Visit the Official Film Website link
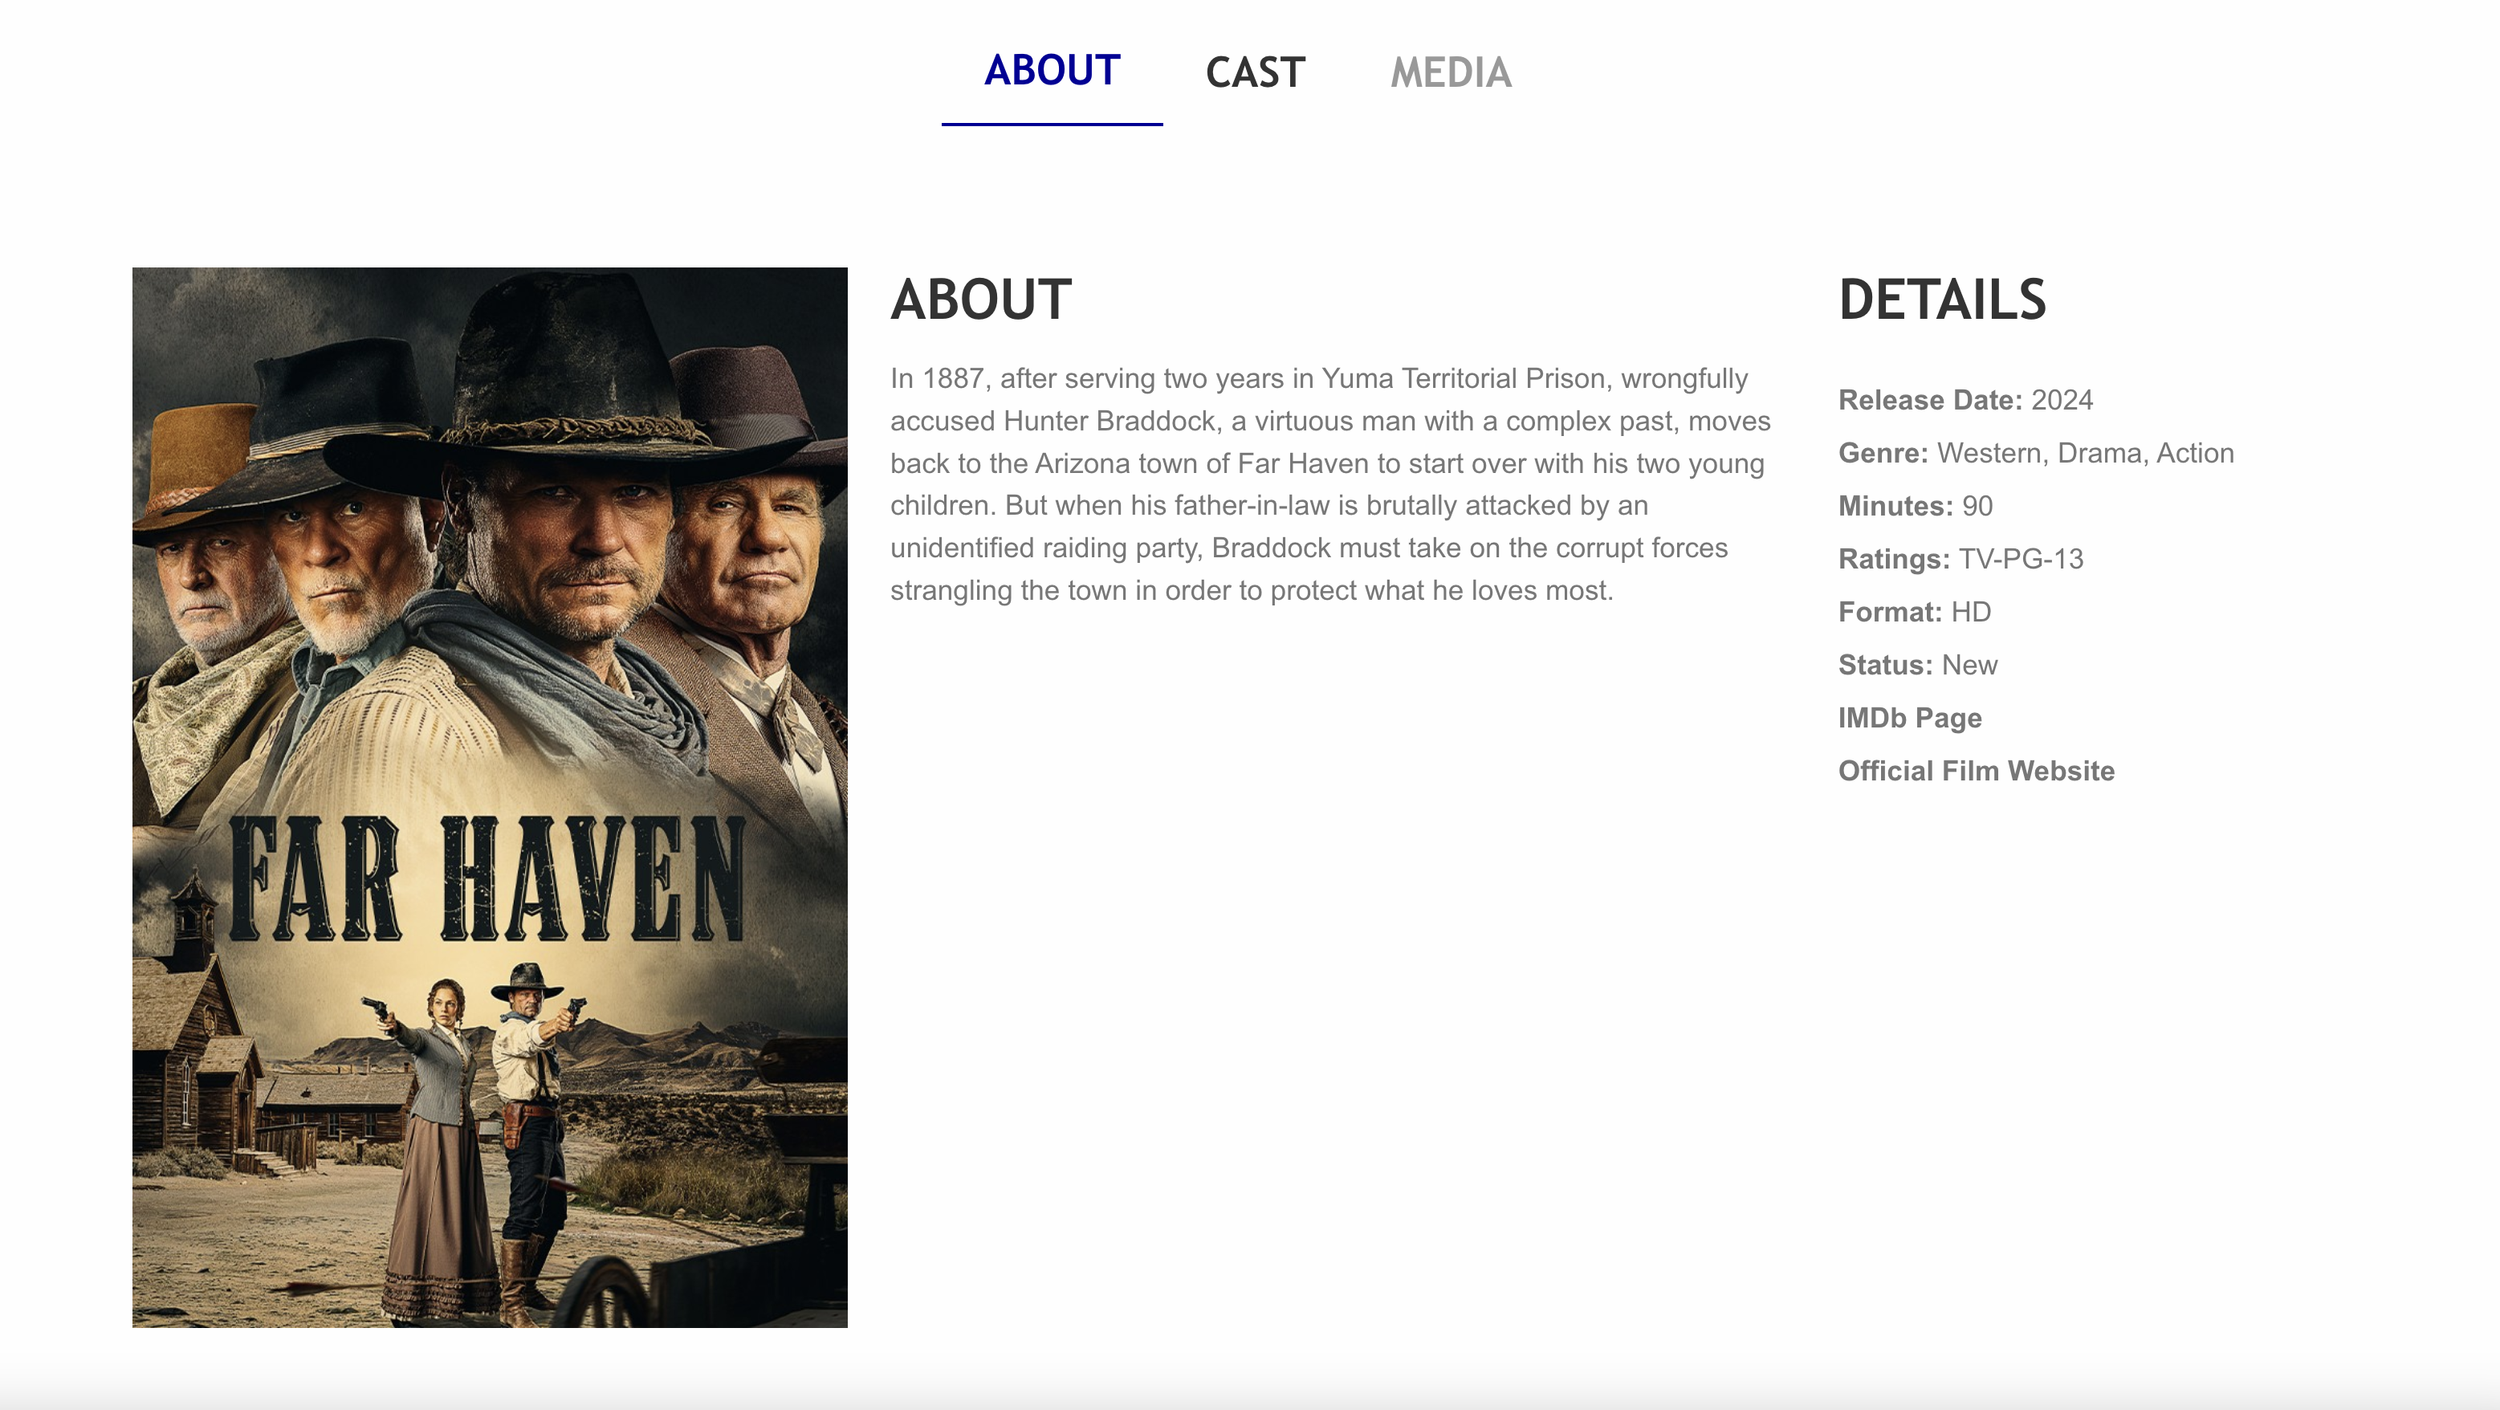Screen dimensions: 2500x1410 pyautogui.click(x=1976, y=771)
